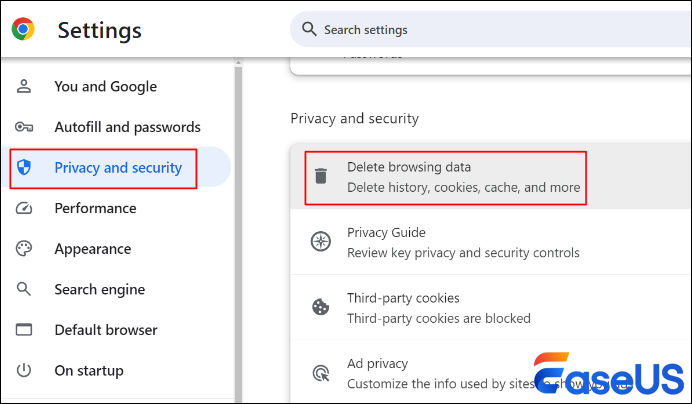Click the Third-party cookies cookie icon
This screenshot has width=692, height=404.
[321, 308]
